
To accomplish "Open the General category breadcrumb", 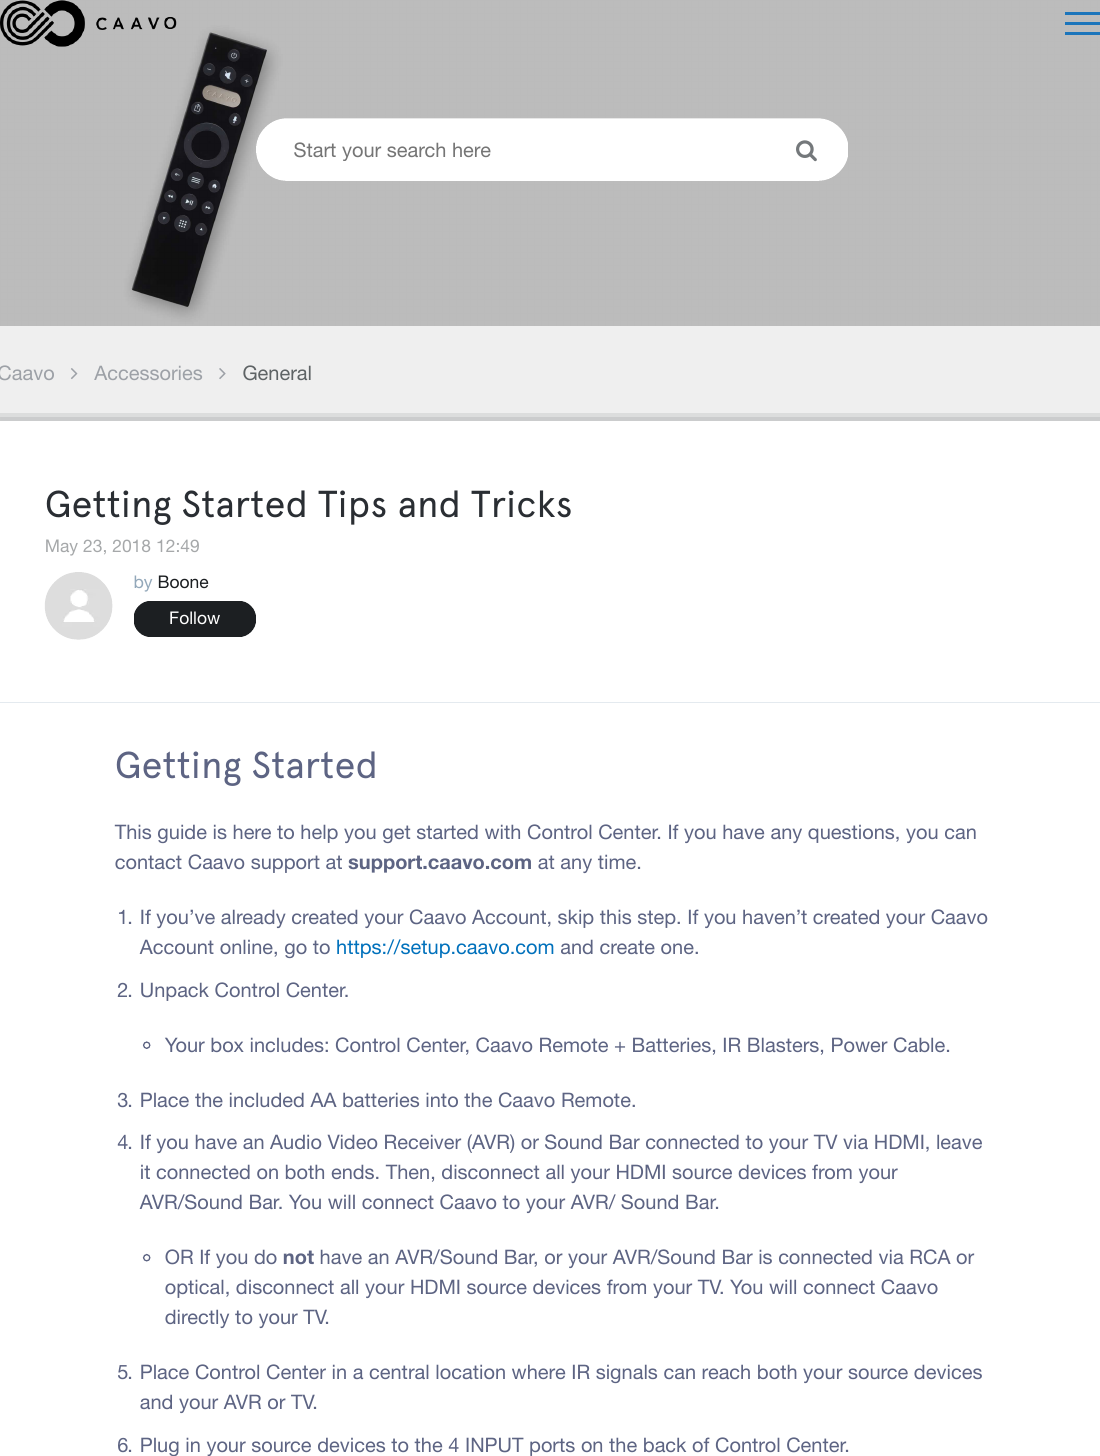I will tap(277, 372).
